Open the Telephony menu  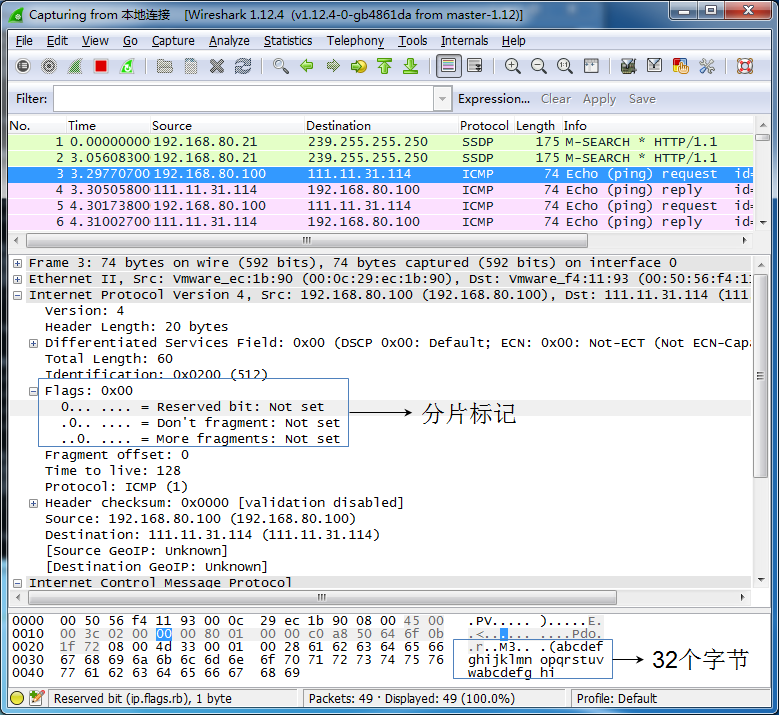click(x=355, y=41)
